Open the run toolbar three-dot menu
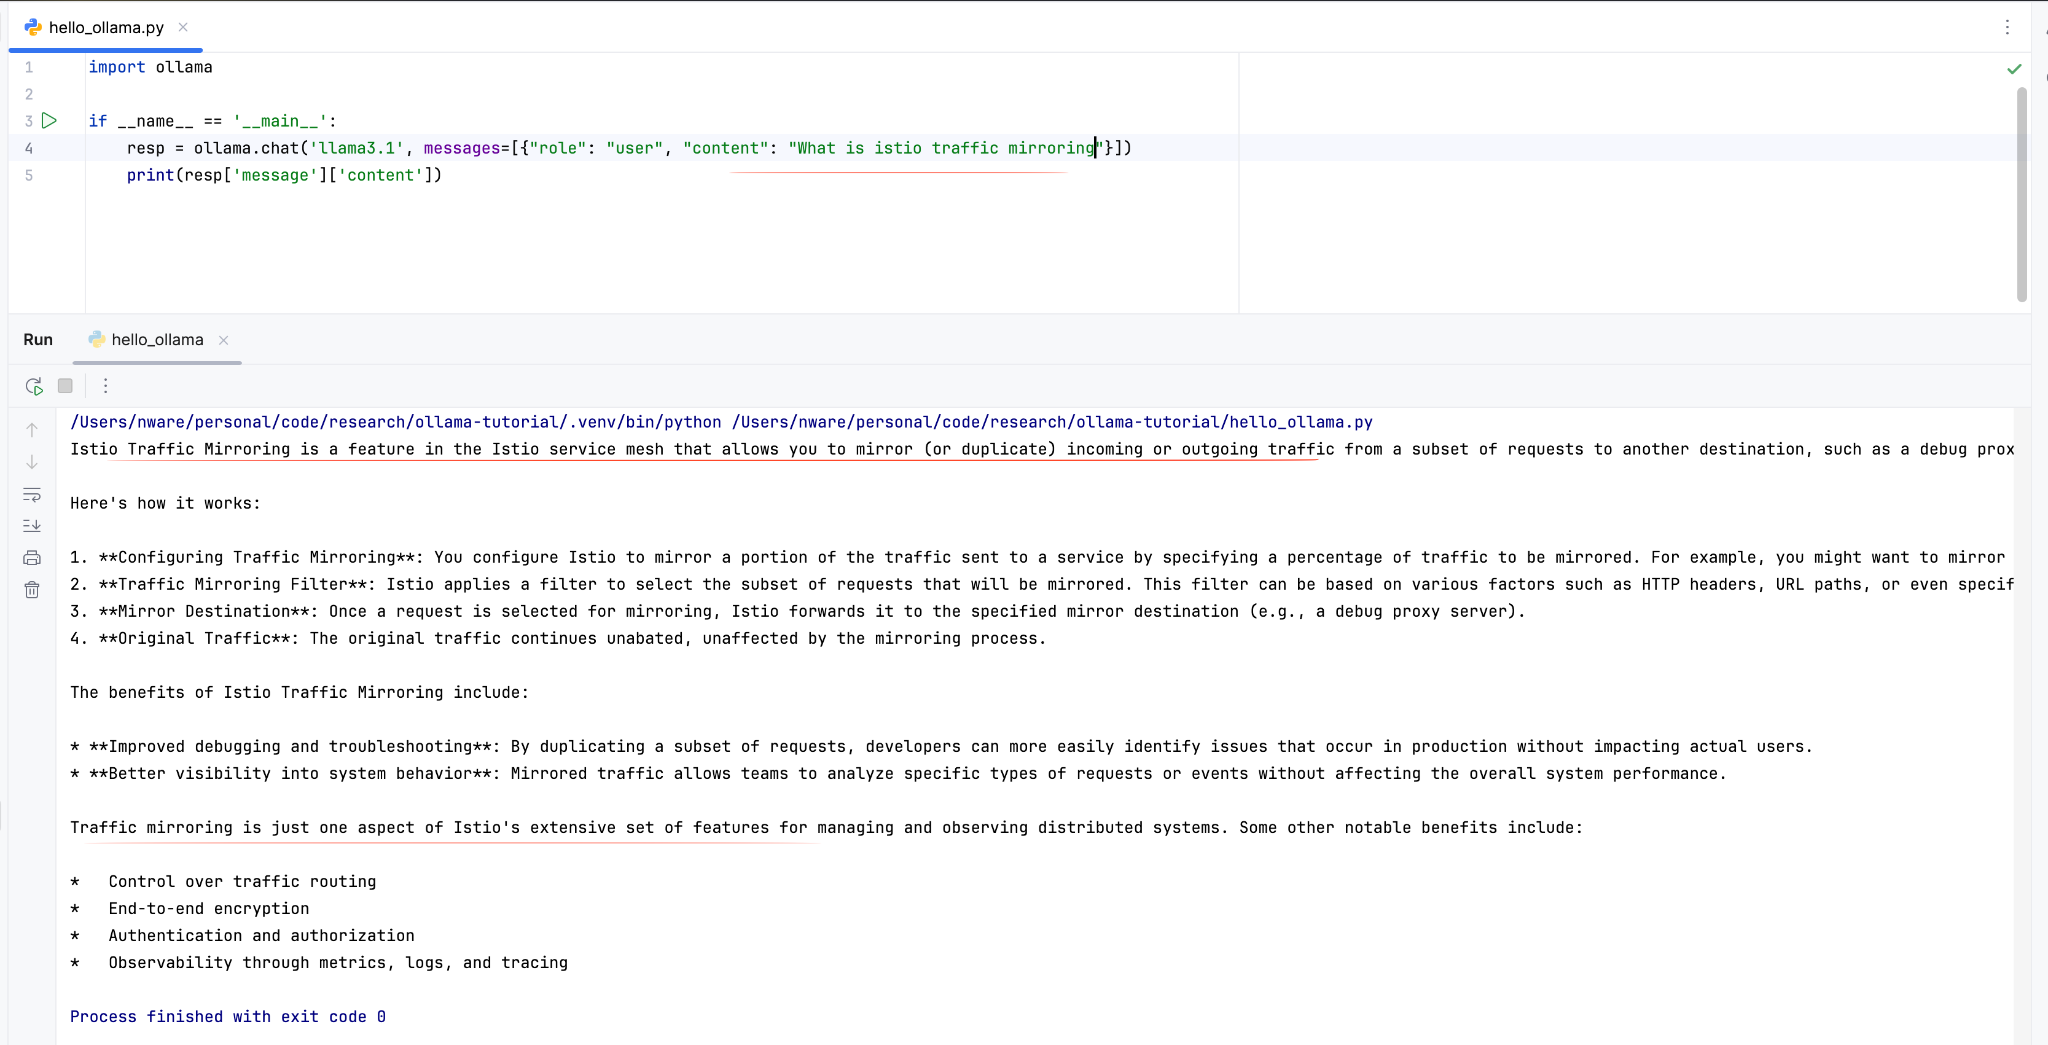 [105, 386]
